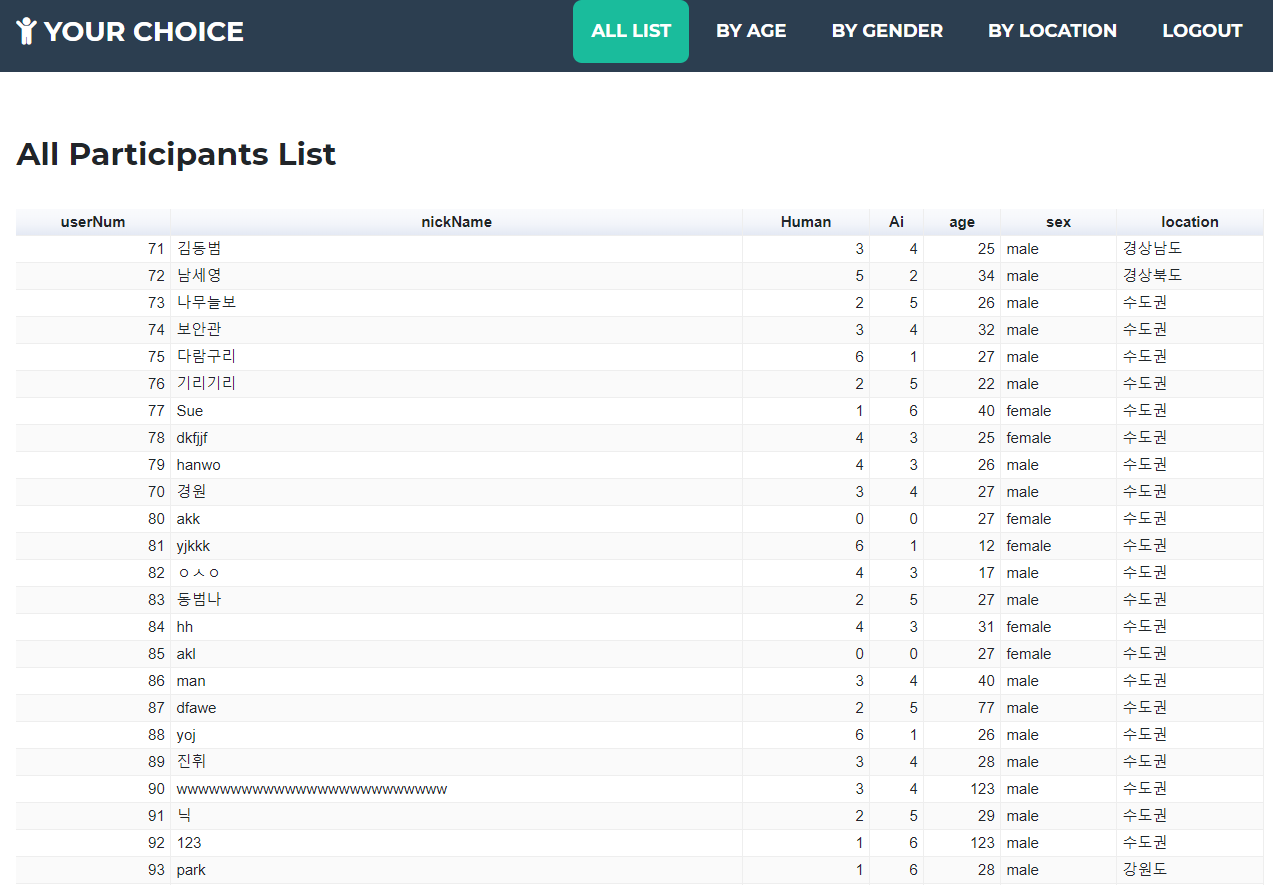1273x885 pixels.
Task: Click the nickname 123
Action: [189, 843]
